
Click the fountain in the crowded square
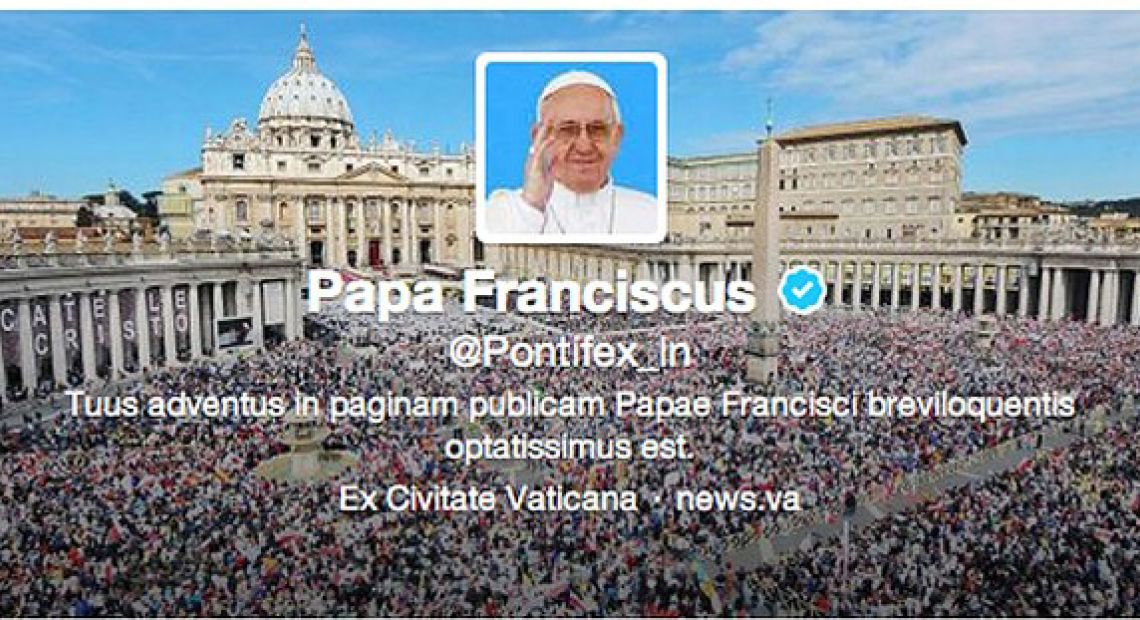[304, 445]
